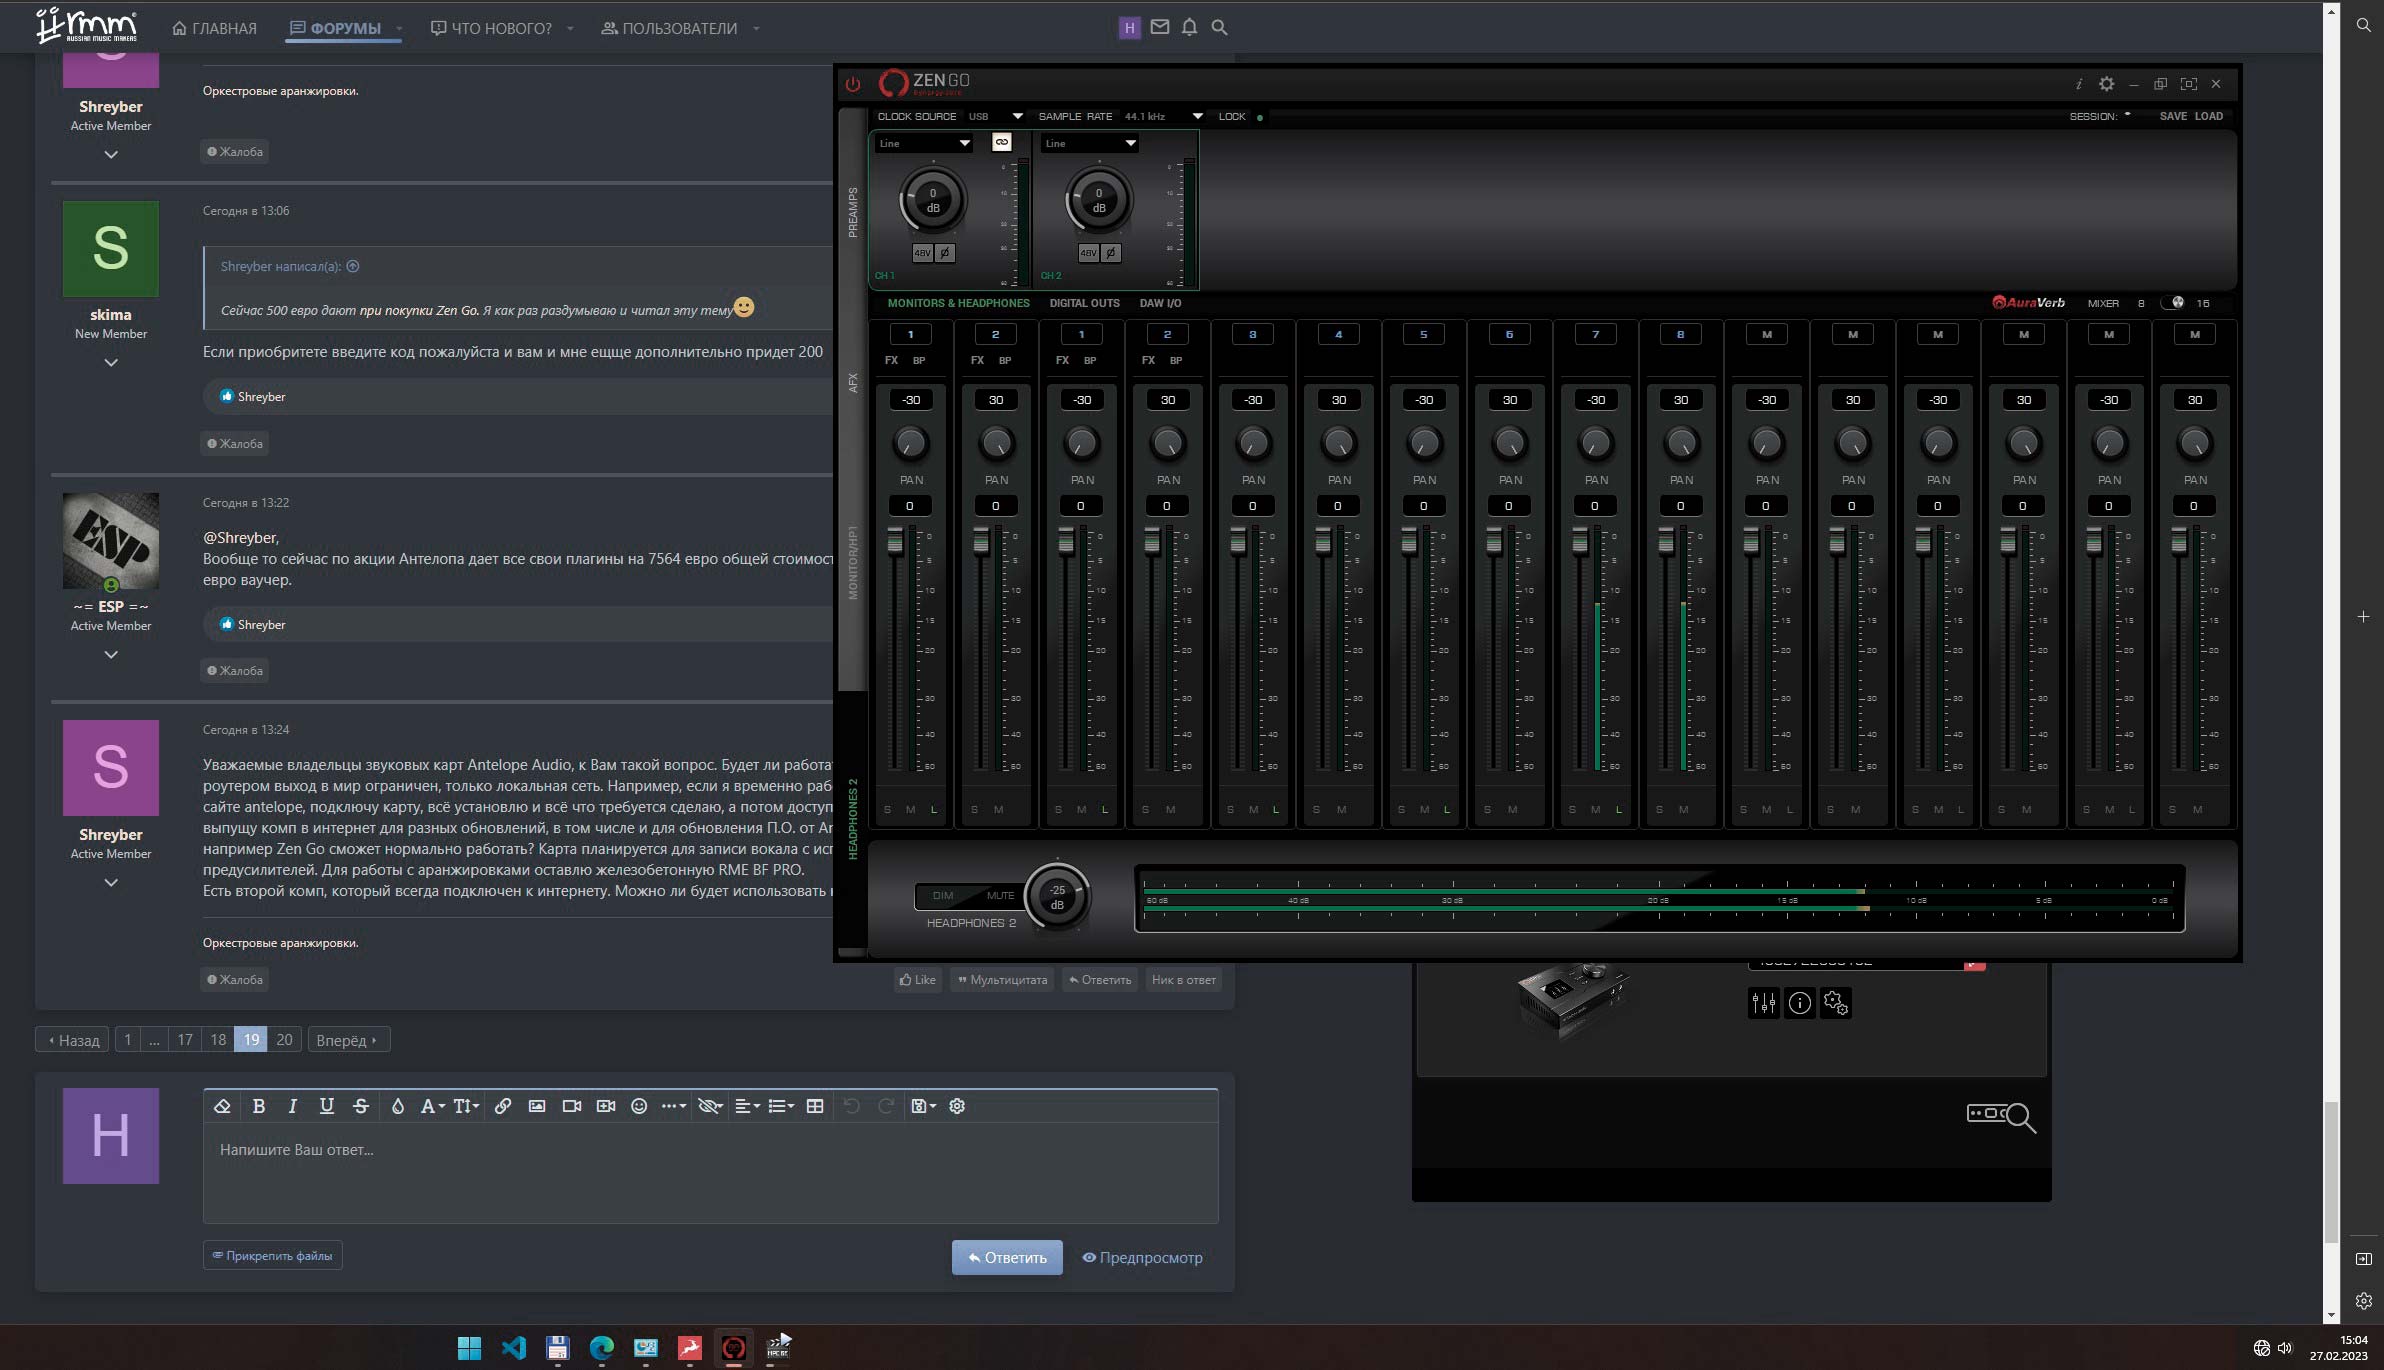This screenshot has width=2384, height=1370.
Task: Toggle DIM for Headphones 2
Action: pyautogui.click(x=943, y=895)
